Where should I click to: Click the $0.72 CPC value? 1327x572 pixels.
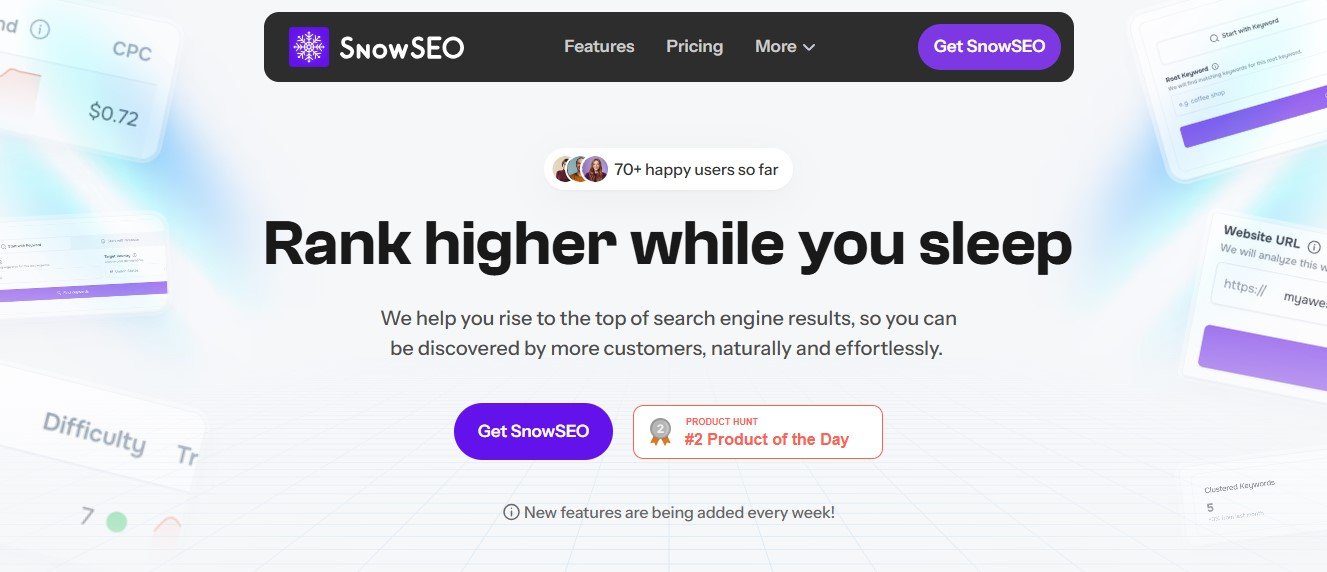tap(113, 113)
